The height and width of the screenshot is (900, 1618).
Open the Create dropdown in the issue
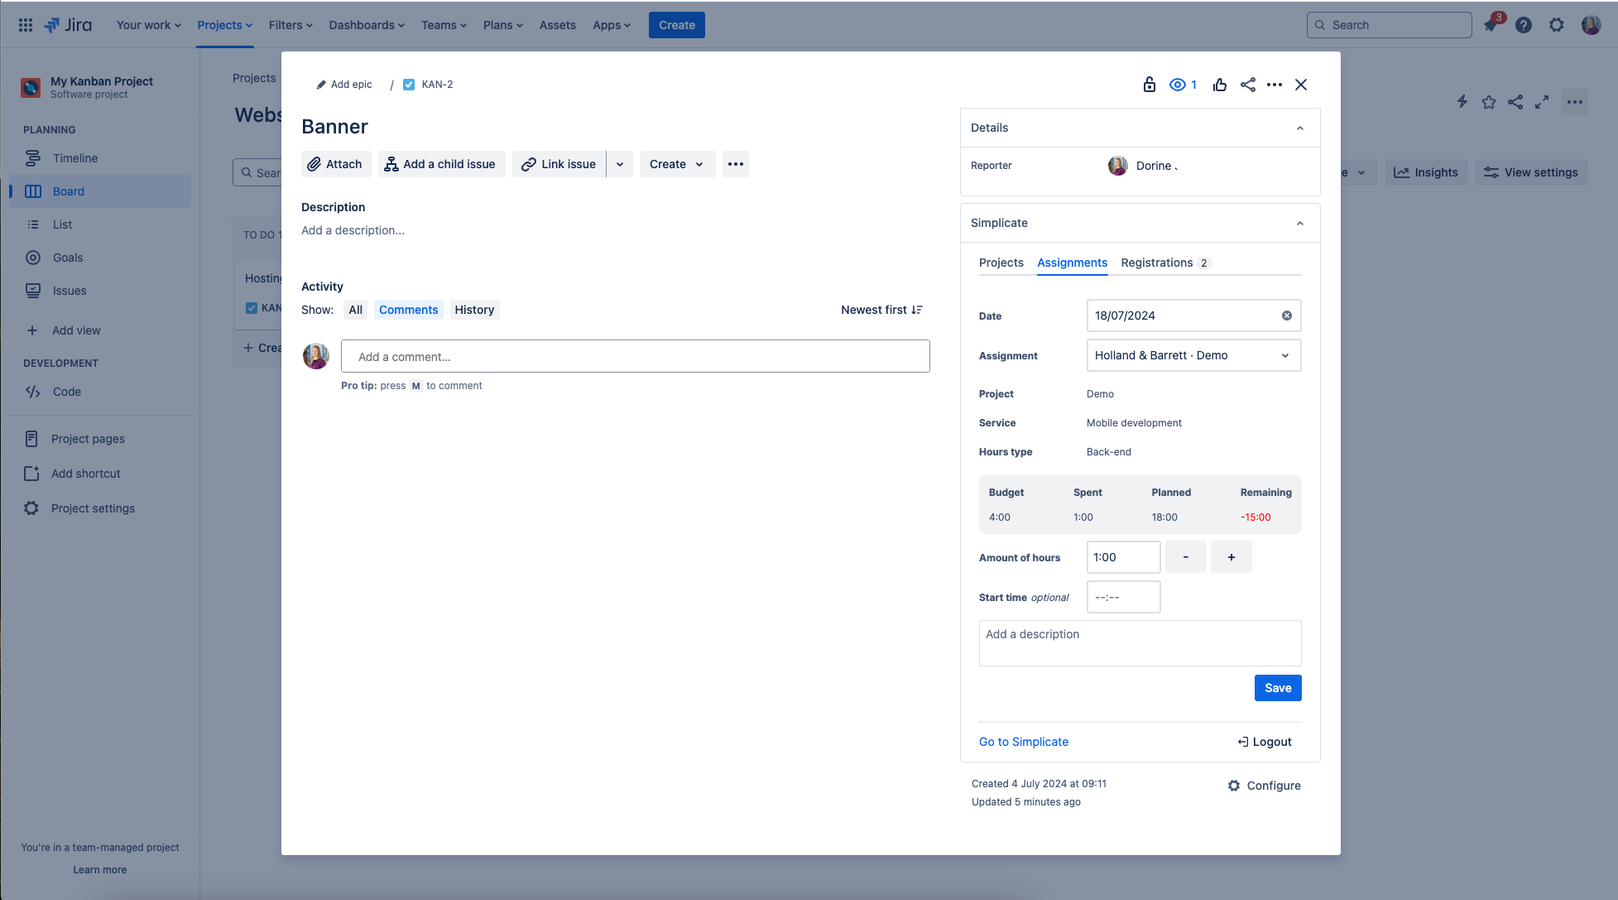pyautogui.click(x=677, y=164)
